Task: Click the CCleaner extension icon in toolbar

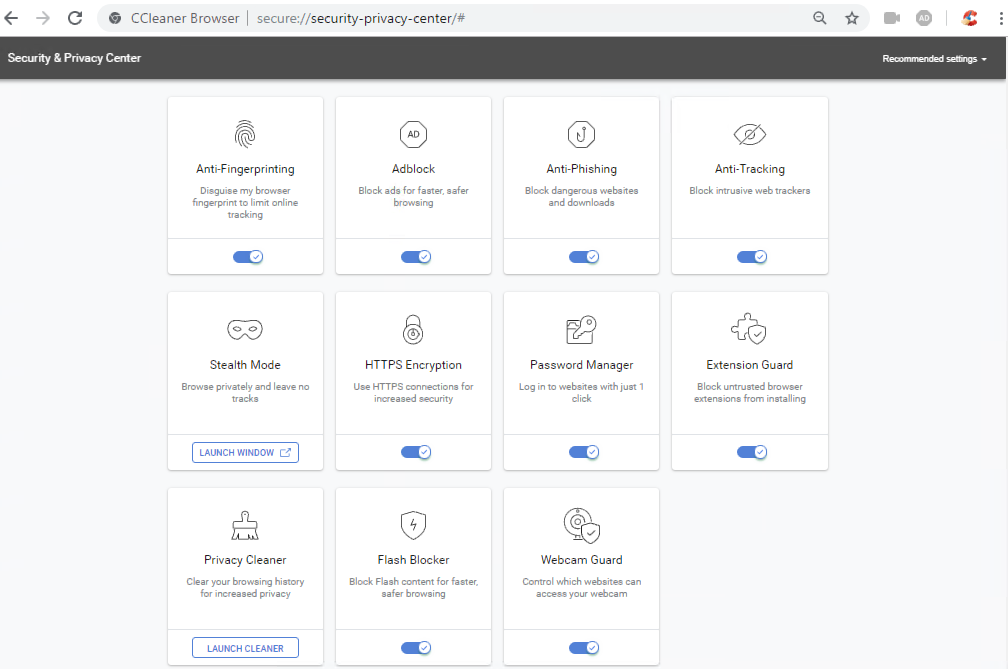Action: [x=969, y=18]
